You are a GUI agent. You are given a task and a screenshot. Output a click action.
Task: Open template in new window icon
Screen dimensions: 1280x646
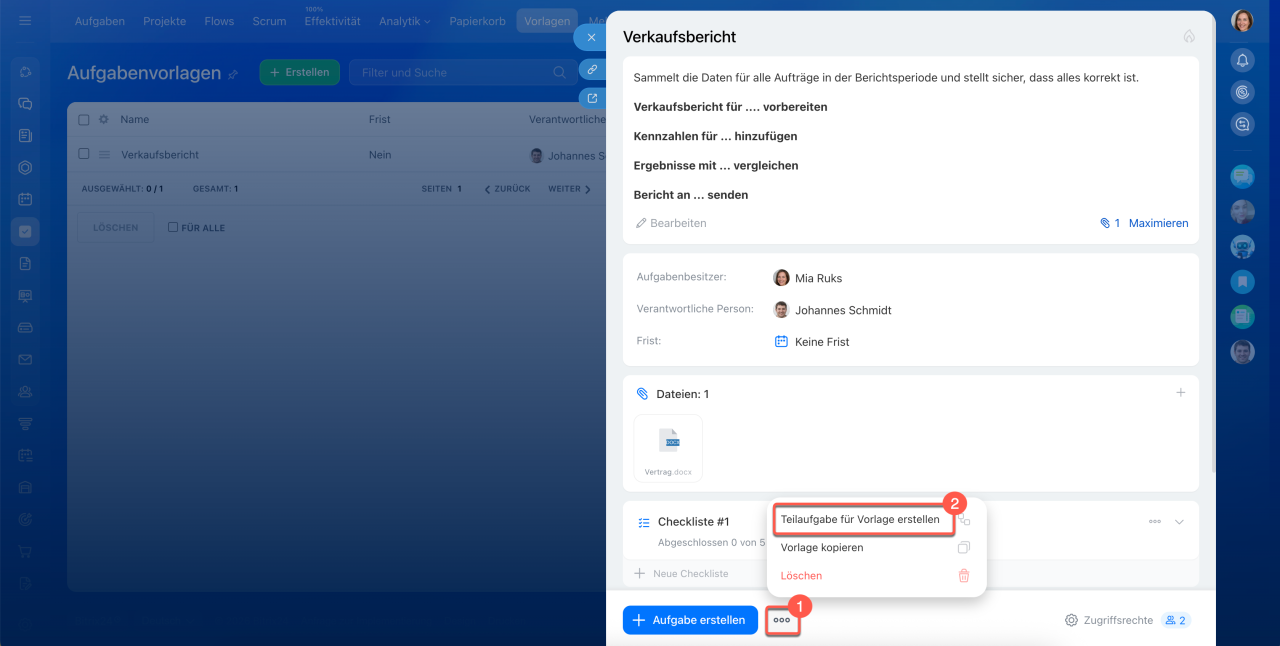(592, 98)
